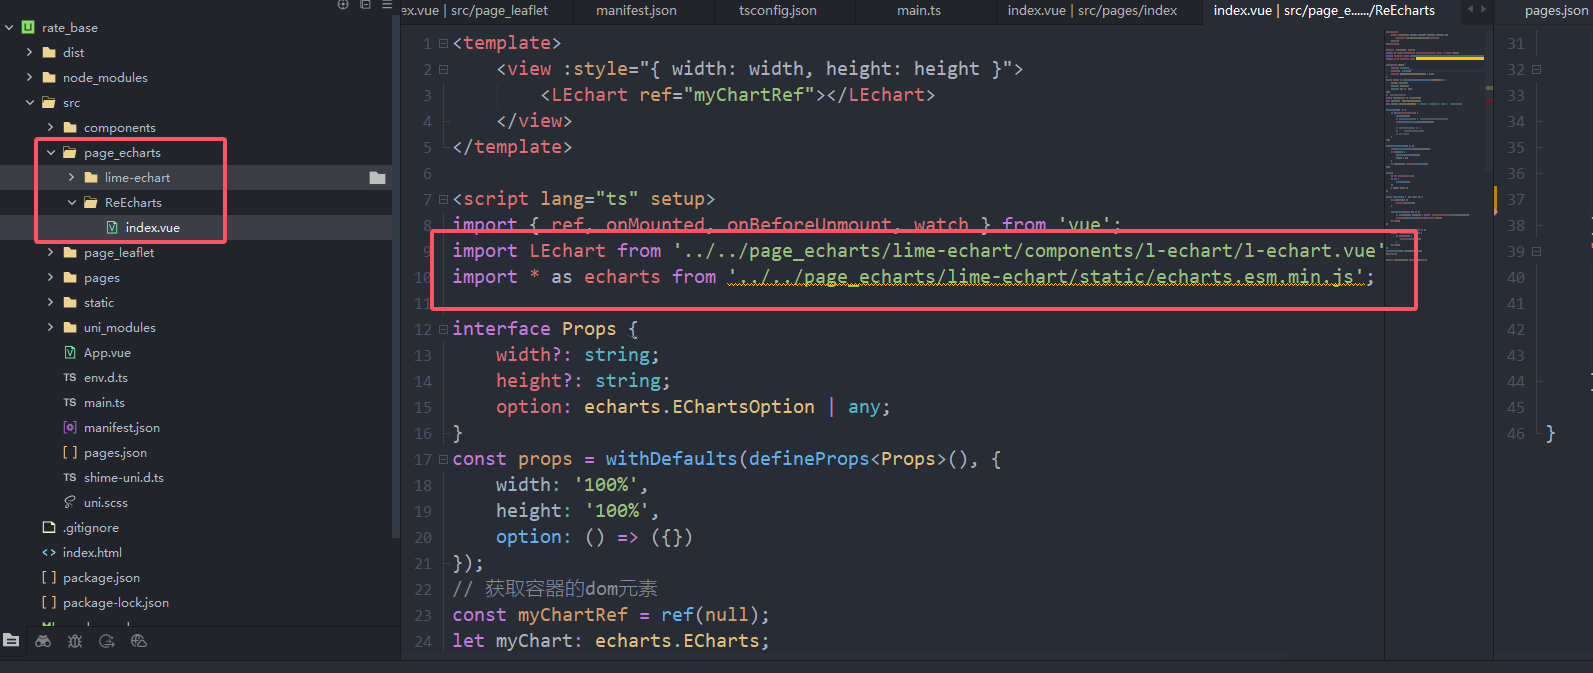Fold the code block at line 17
This screenshot has width=1593, height=673.
443,460
